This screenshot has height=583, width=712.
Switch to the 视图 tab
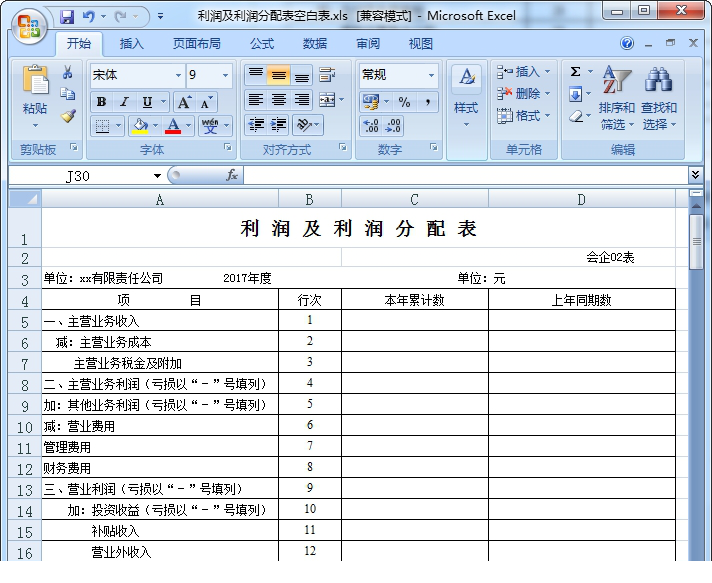click(x=420, y=44)
